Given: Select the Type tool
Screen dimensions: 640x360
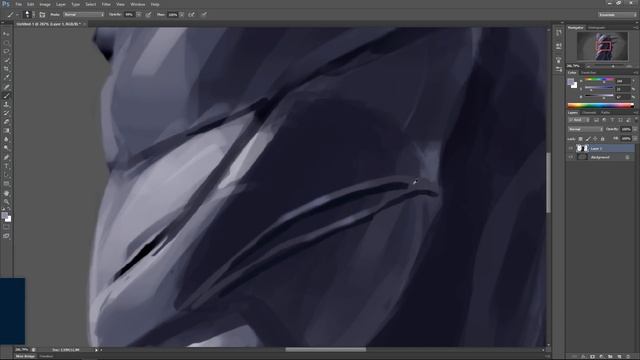Looking at the screenshot, I should point(6,166).
